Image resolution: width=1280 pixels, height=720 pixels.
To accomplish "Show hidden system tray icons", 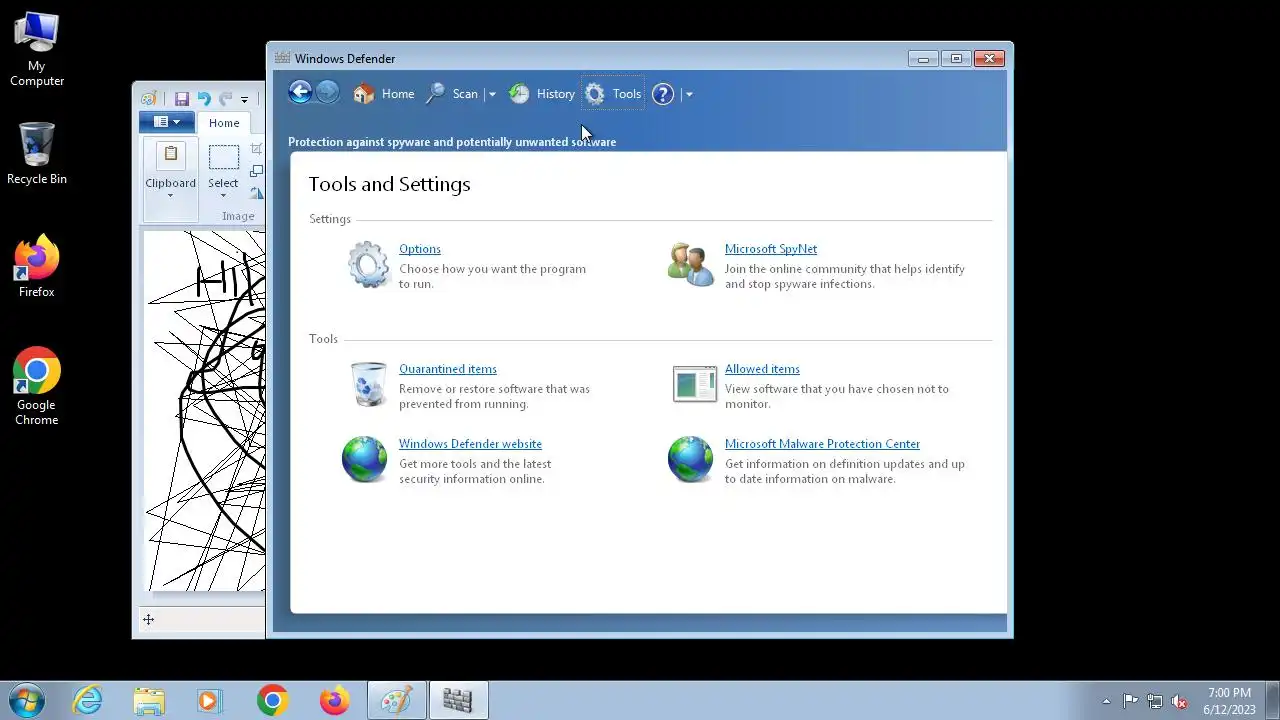I will point(1106,701).
